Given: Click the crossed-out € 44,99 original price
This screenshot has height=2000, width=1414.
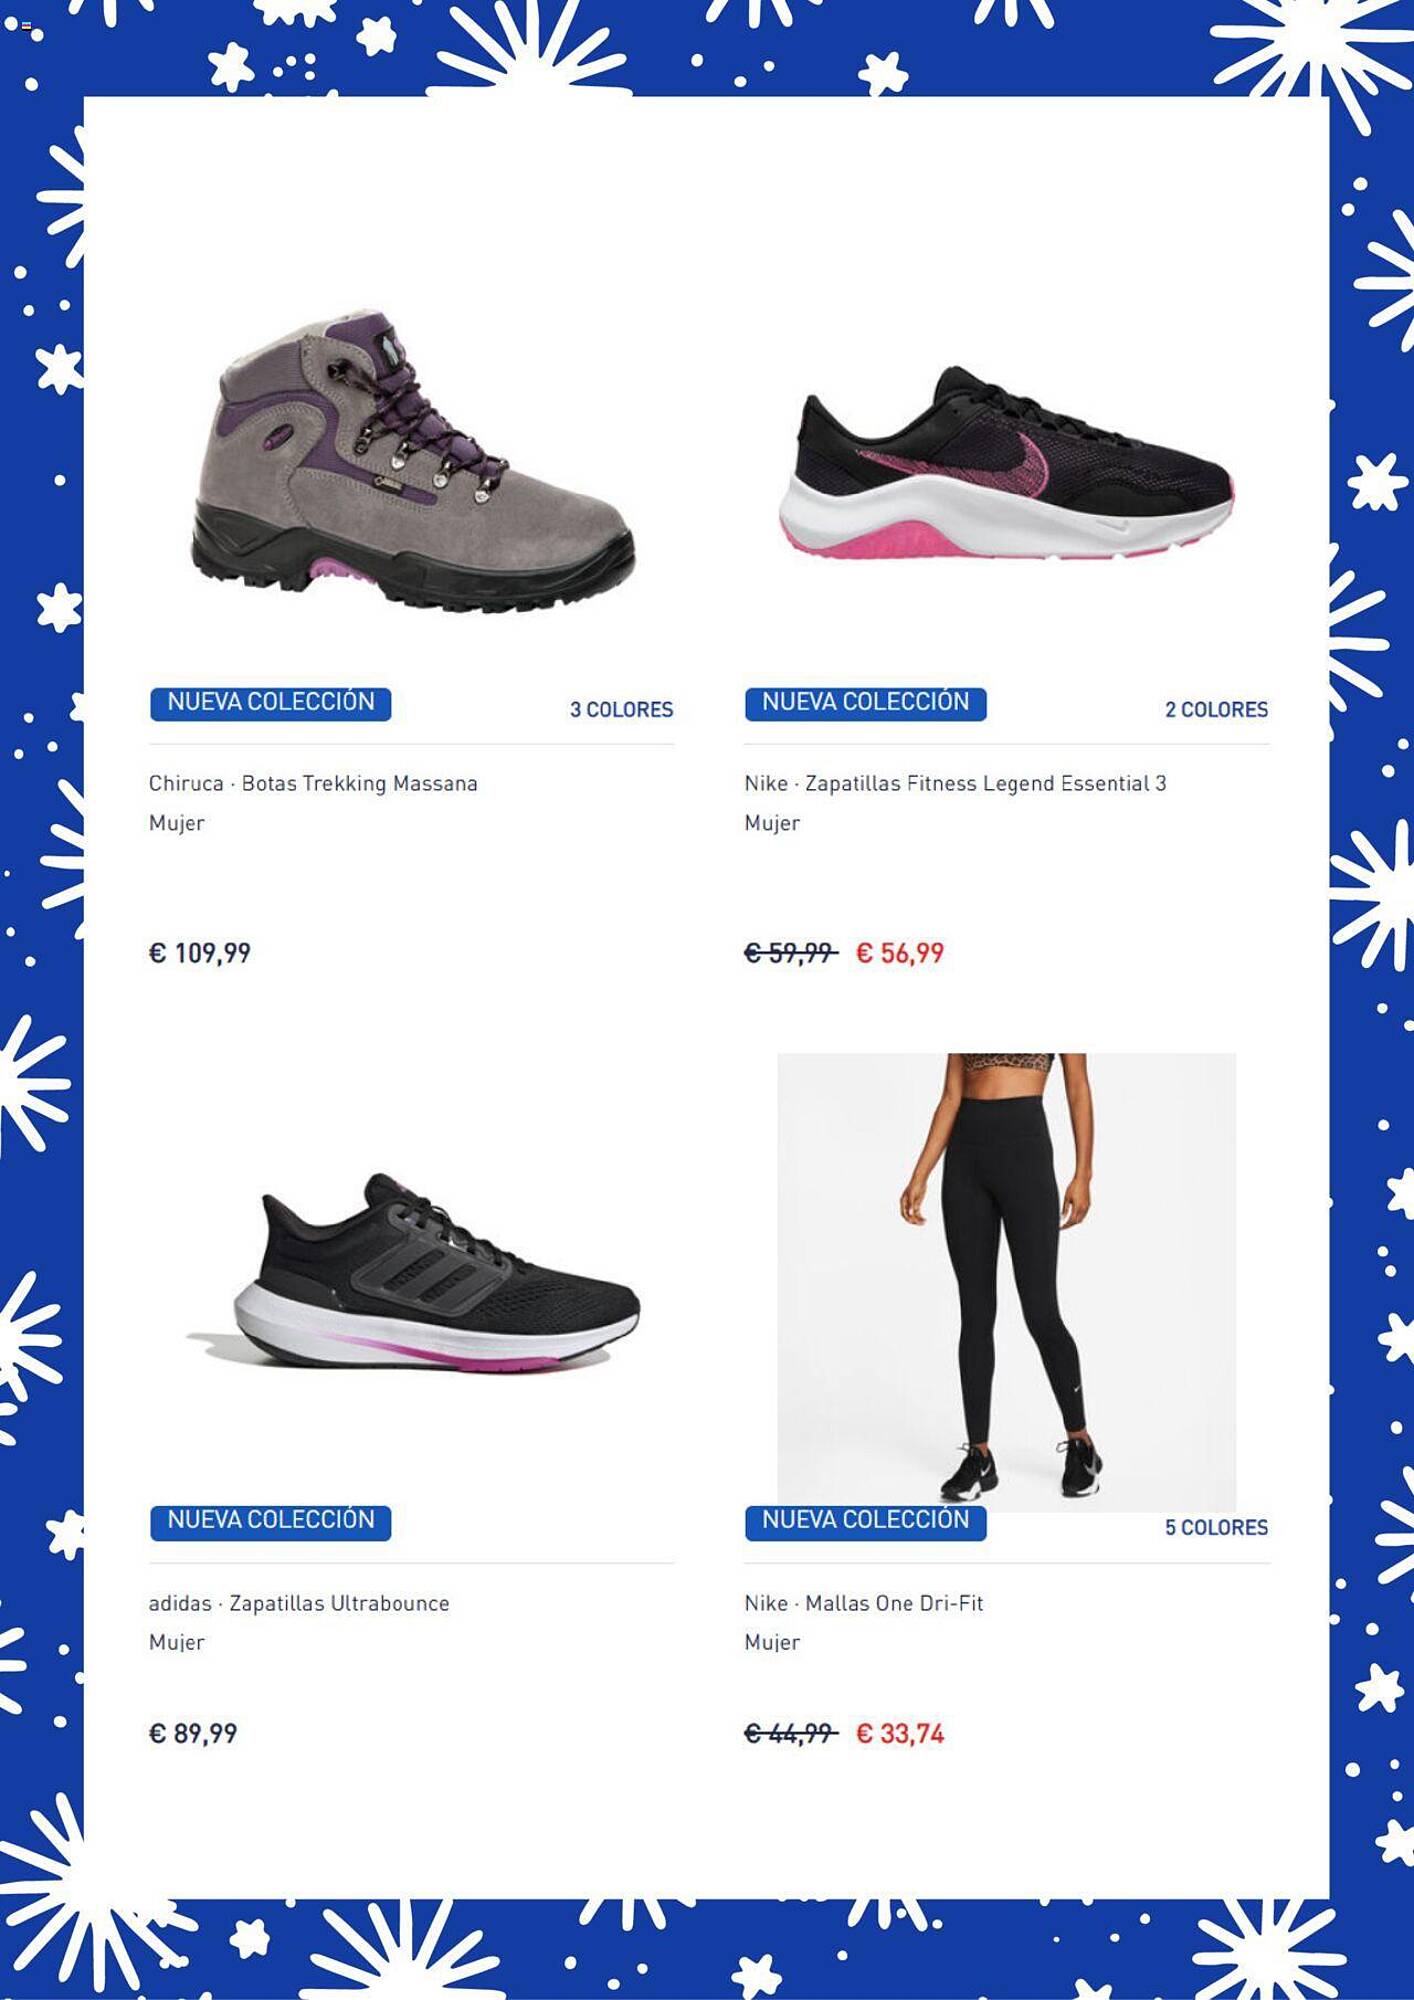Looking at the screenshot, I should tap(790, 1733).
